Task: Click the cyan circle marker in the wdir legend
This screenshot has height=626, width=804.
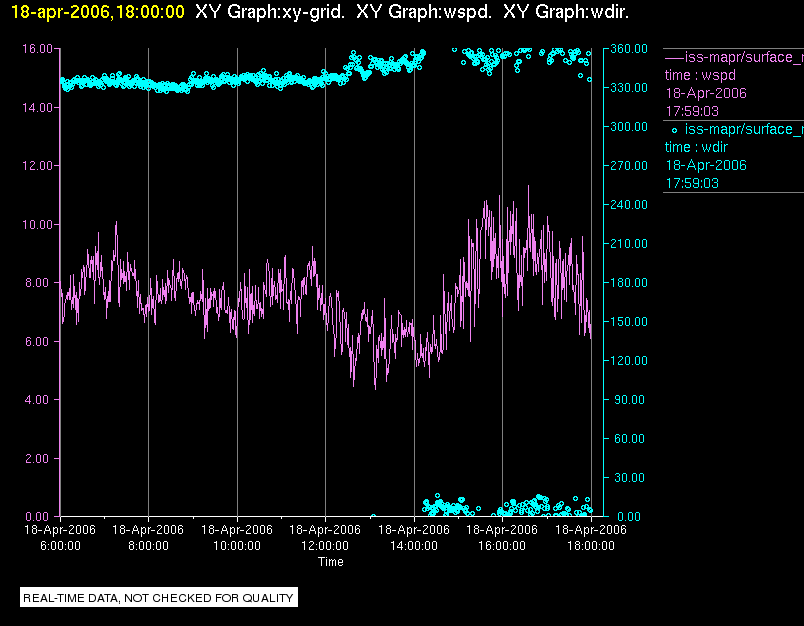Action: pyautogui.click(x=673, y=130)
